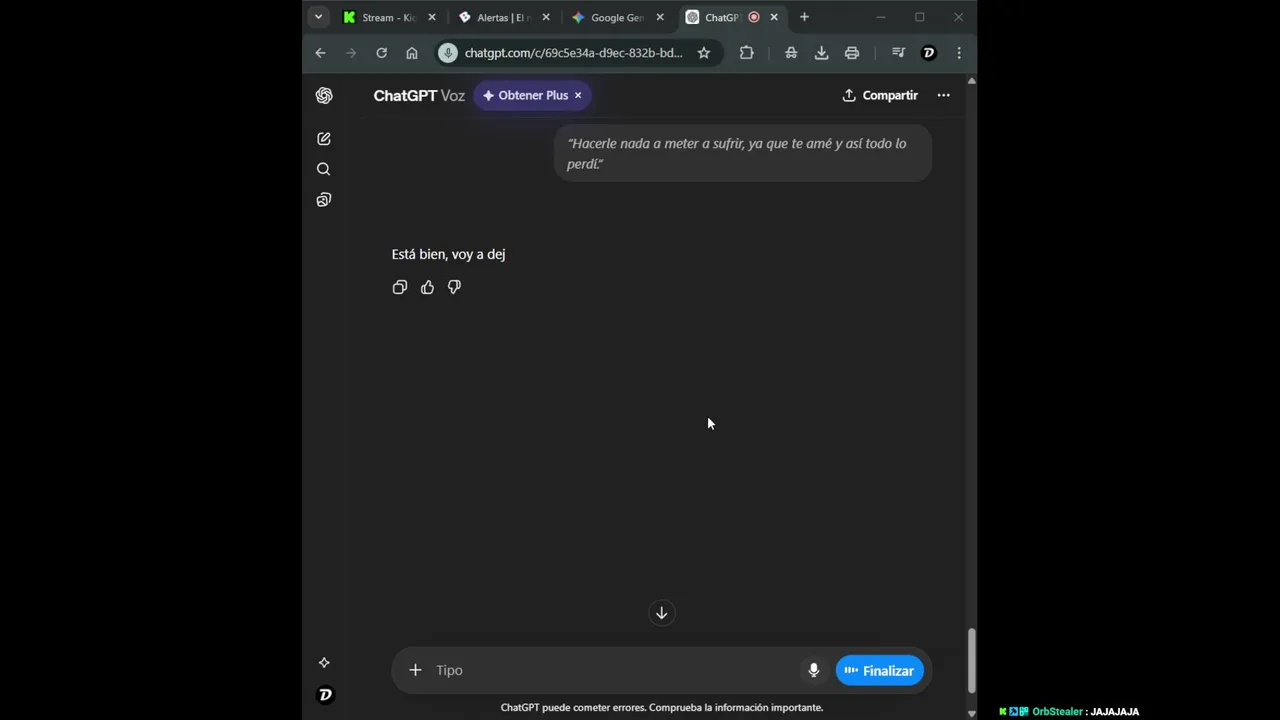
Task: Click the ChatGPT errors disclaimer text
Action: tap(662, 707)
